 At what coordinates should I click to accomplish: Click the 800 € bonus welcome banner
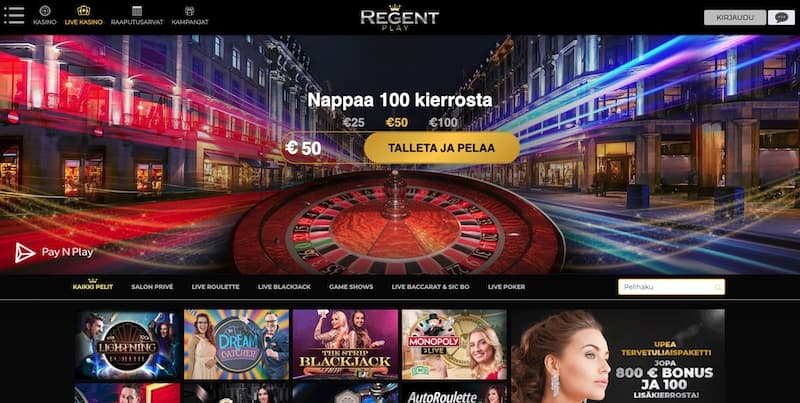[618, 356]
